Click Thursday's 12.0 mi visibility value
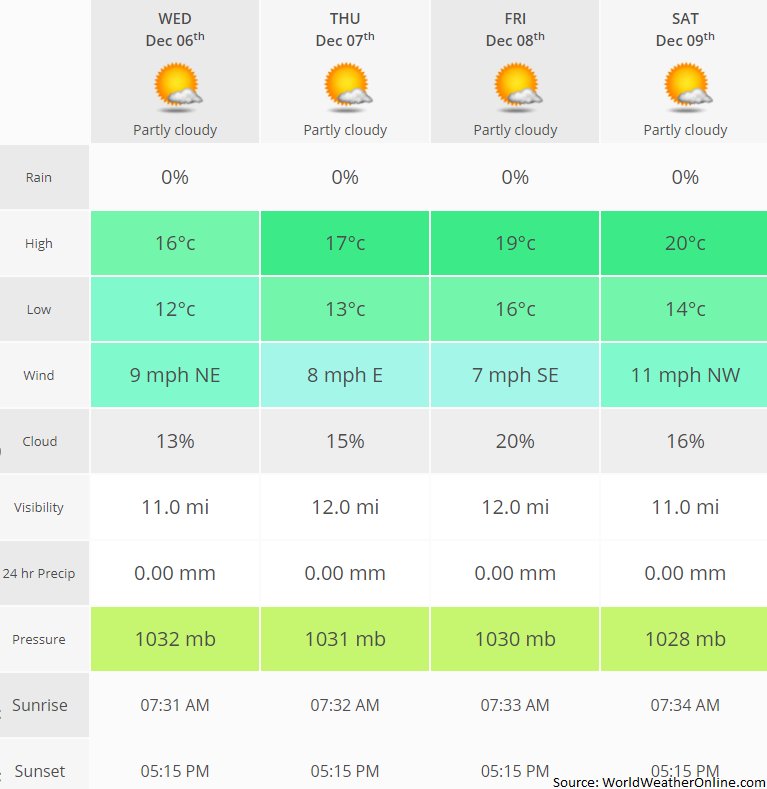The width and height of the screenshot is (767, 789). point(345,507)
